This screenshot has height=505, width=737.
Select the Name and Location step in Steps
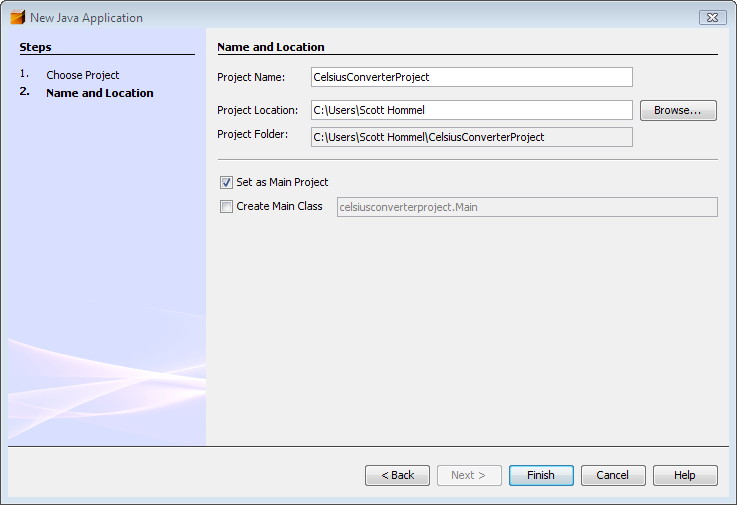pyautogui.click(x=100, y=93)
